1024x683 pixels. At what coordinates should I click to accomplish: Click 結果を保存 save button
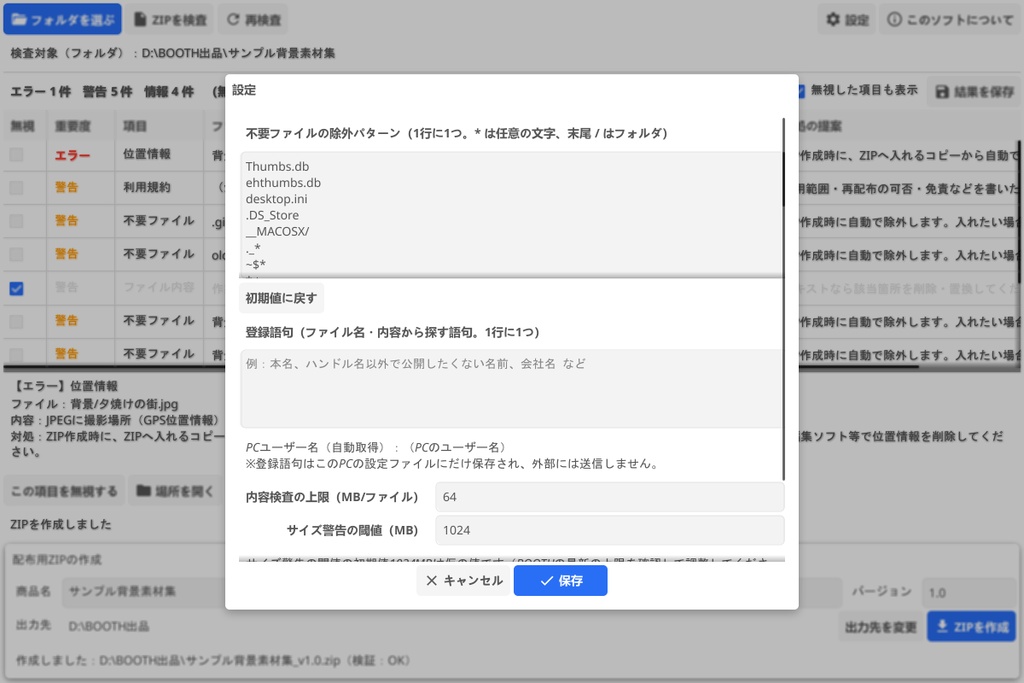[974, 92]
